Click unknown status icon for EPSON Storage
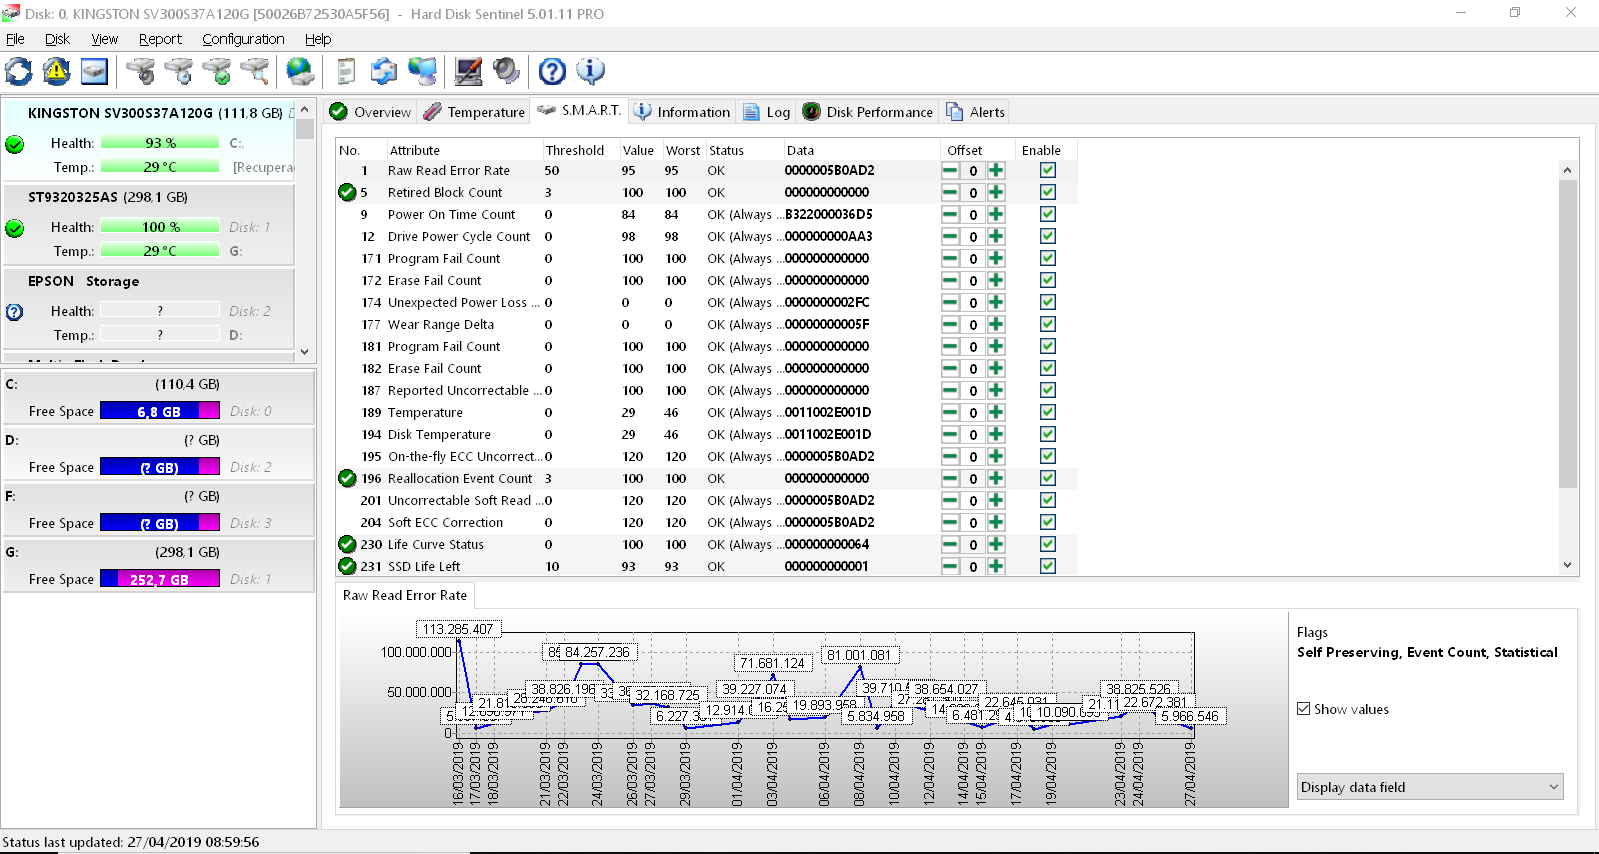This screenshot has width=1599, height=854. pyautogui.click(x=15, y=312)
